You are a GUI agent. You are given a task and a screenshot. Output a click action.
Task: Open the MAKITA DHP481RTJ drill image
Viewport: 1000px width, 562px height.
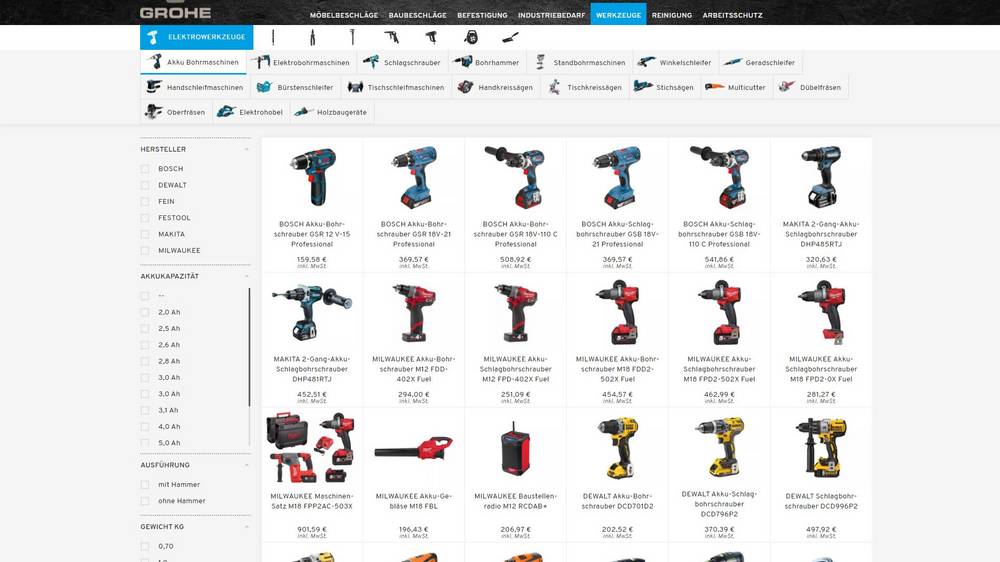pos(312,313)
